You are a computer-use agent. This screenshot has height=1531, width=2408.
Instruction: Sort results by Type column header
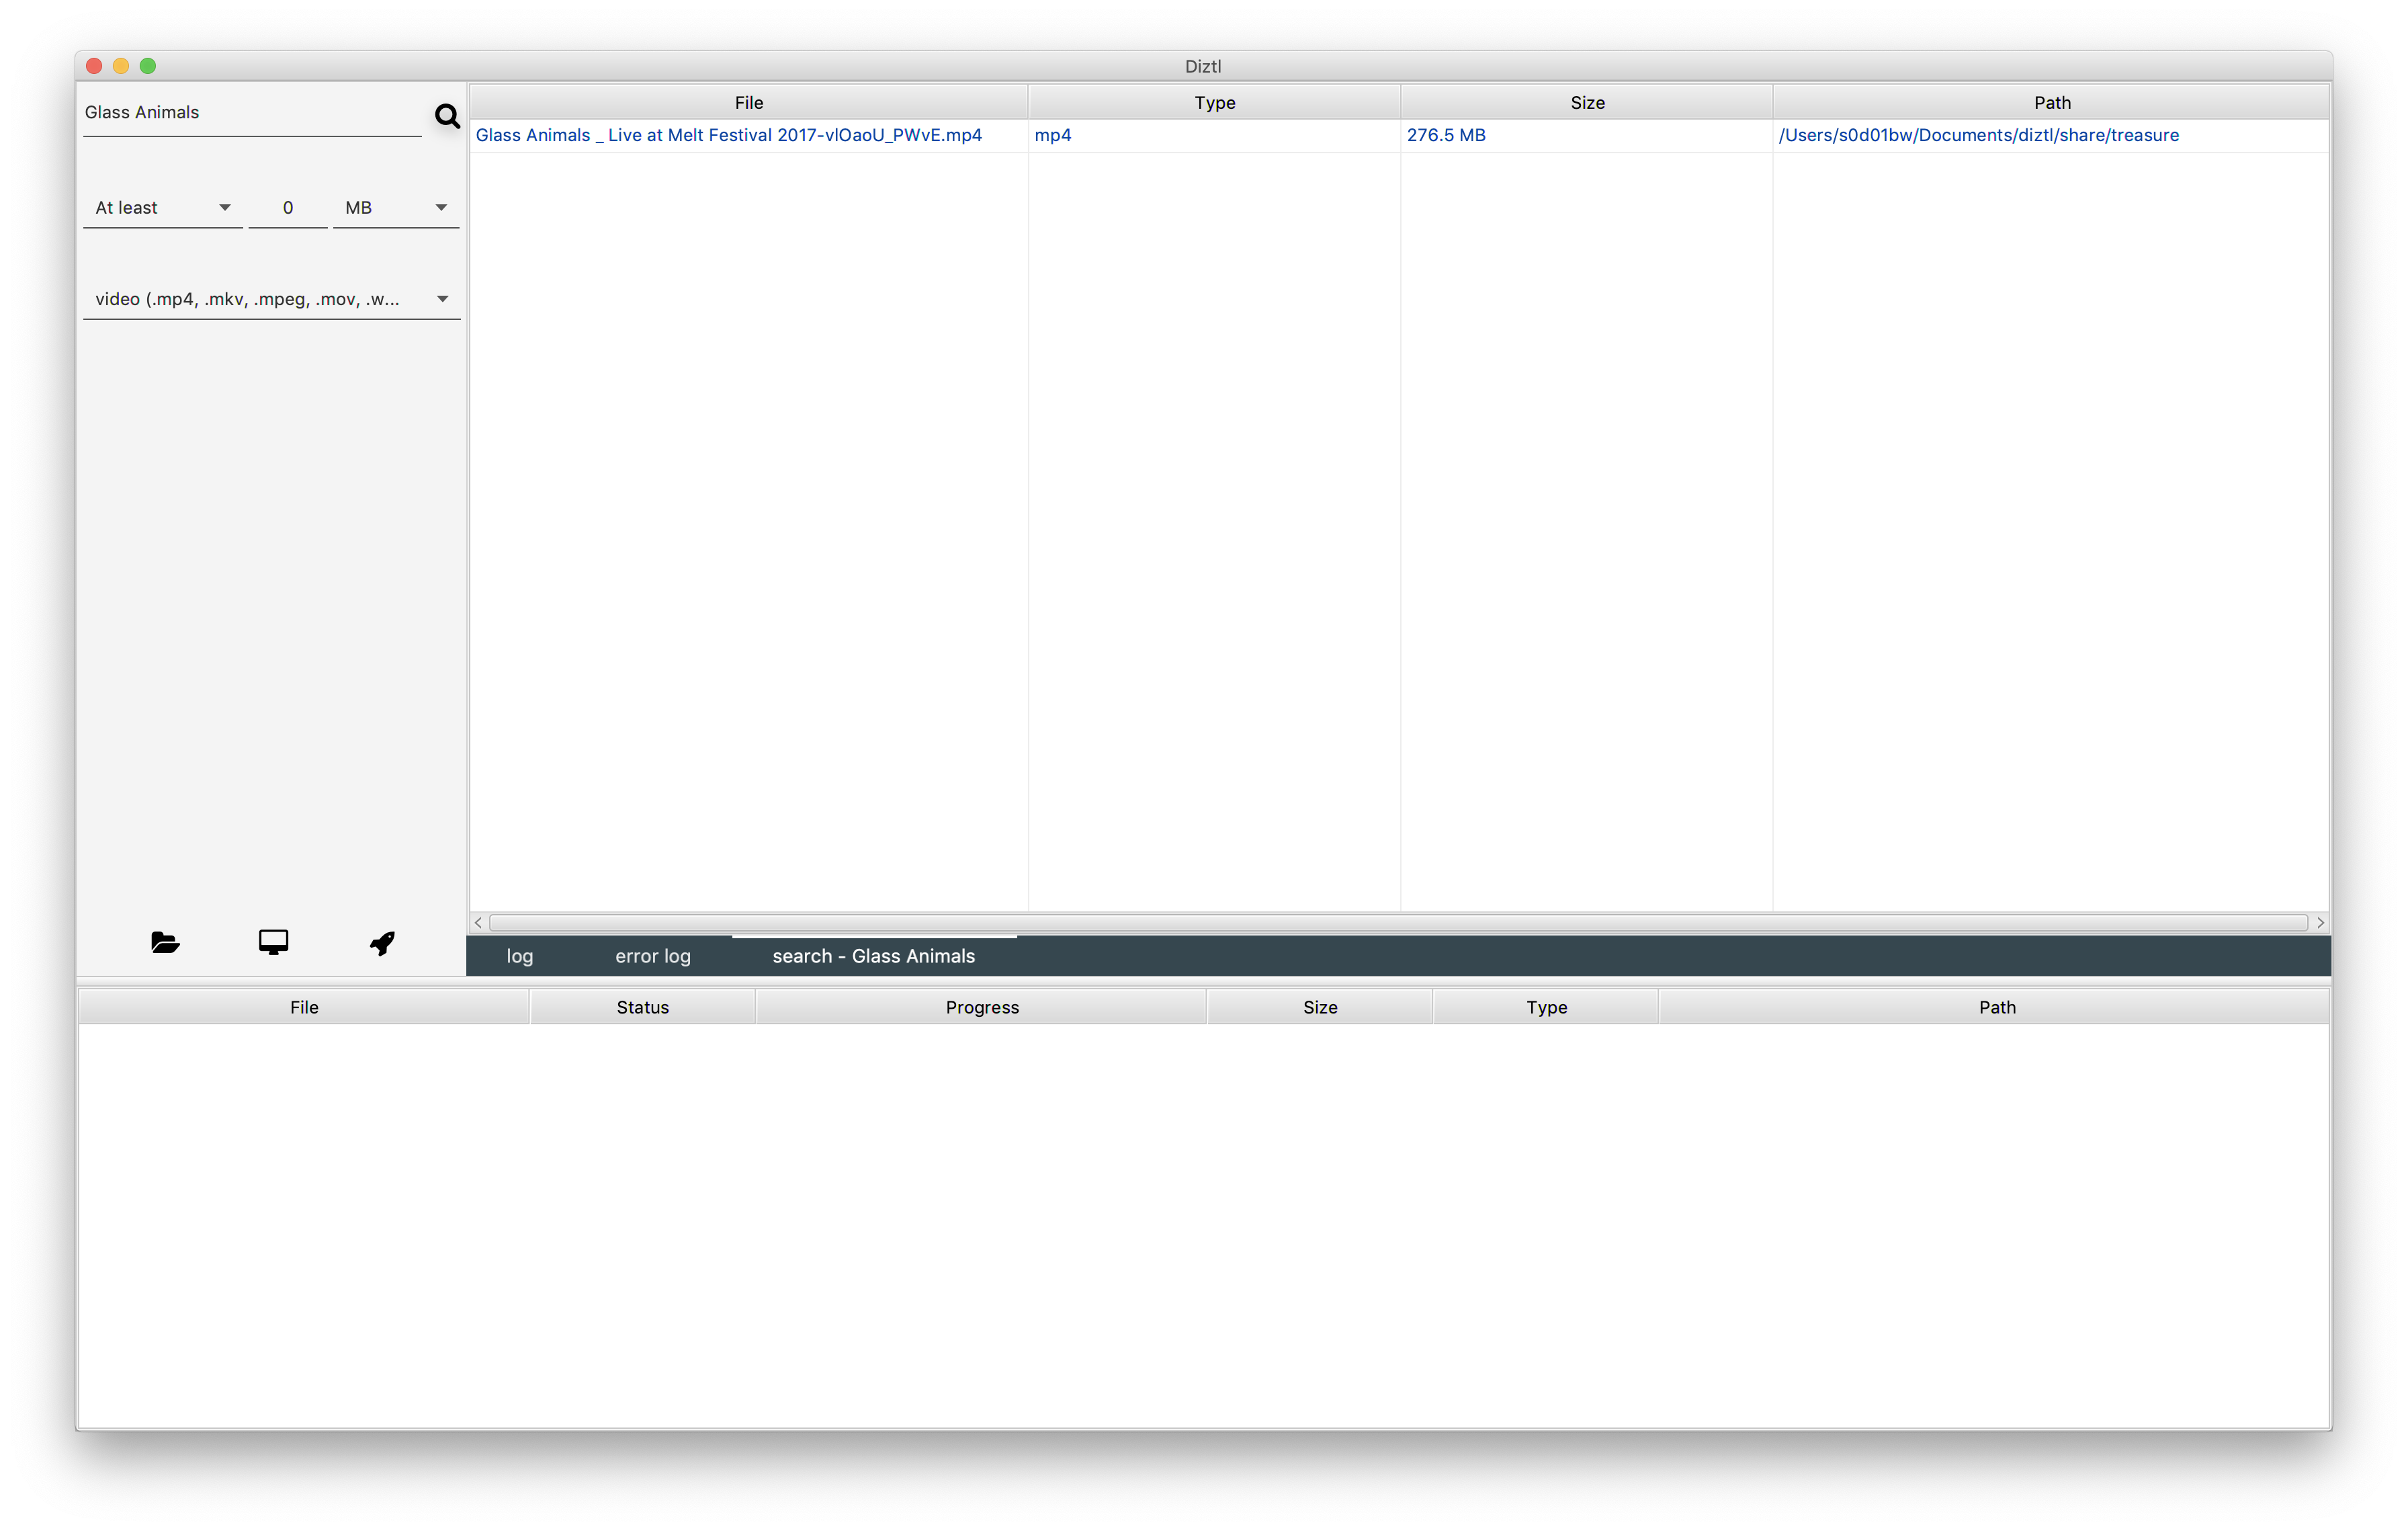[1214, 103]
